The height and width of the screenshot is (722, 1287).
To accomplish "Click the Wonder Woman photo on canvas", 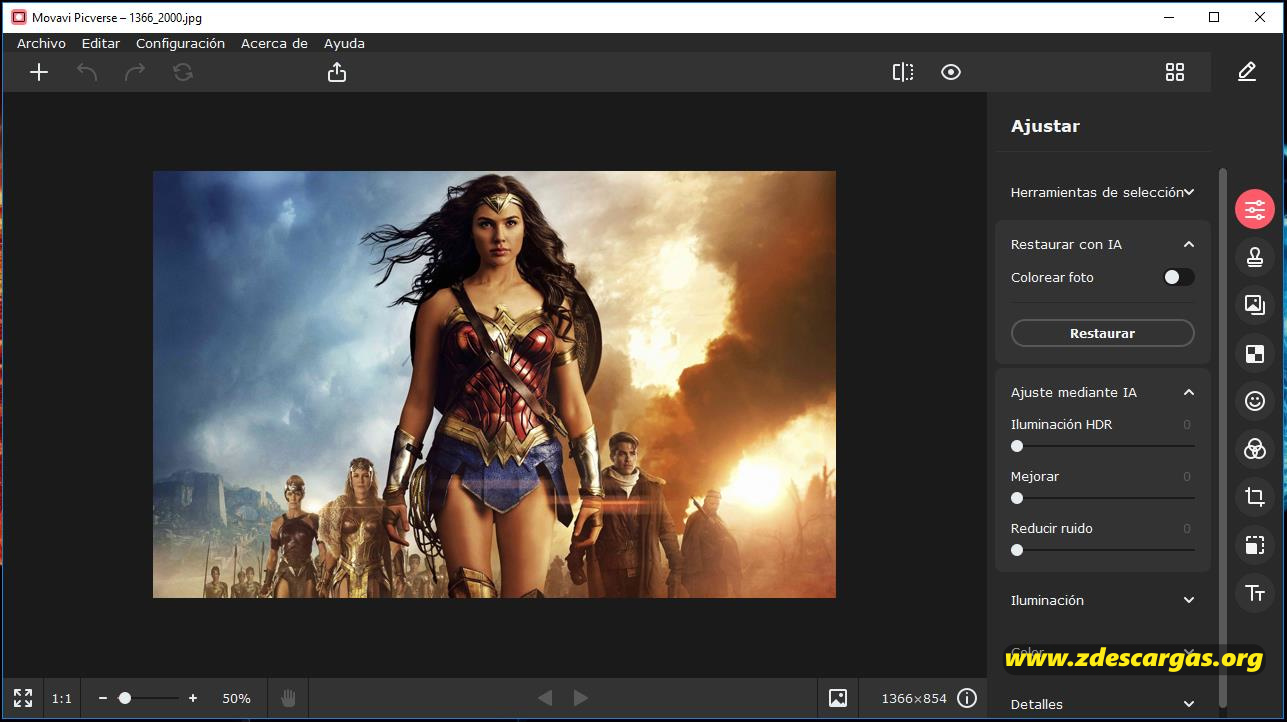I will click(x=494, y=385).
